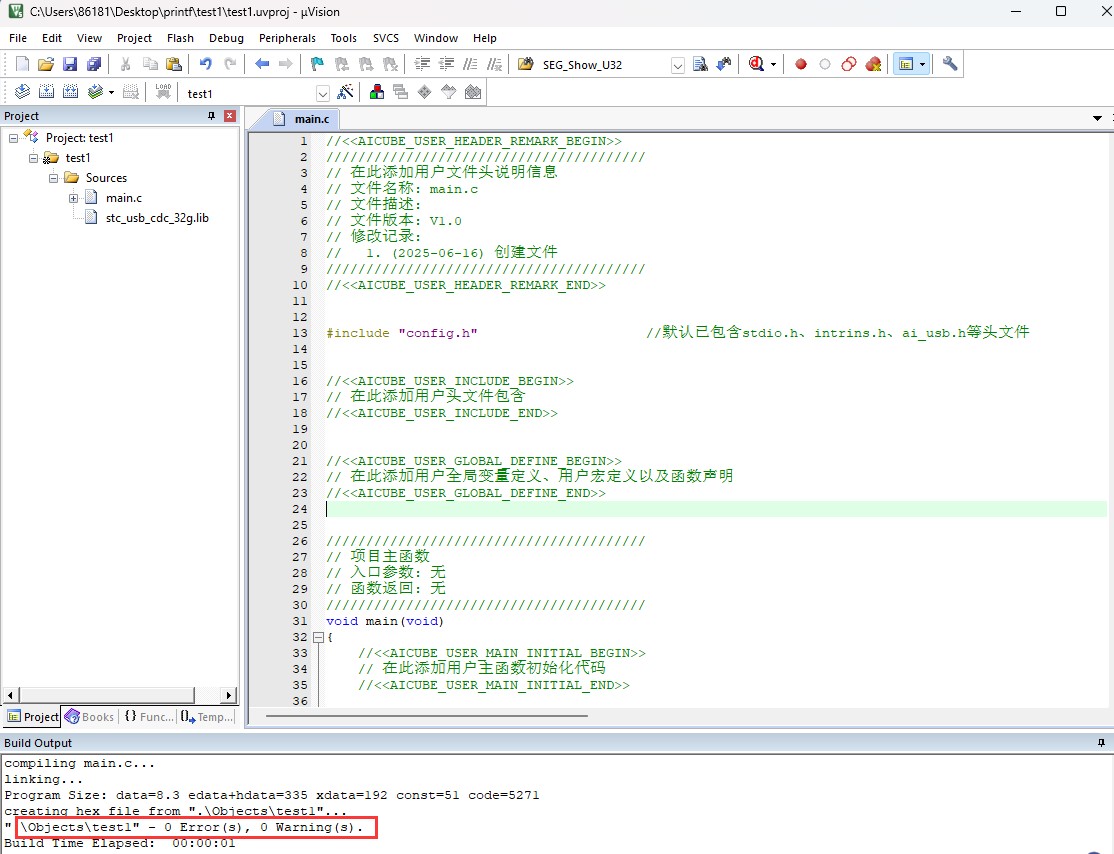Viewport: 1114px width, 854px height.
Task: Click the editor horizontal scrollbar thumb
Action: click(x=426, y=716)
